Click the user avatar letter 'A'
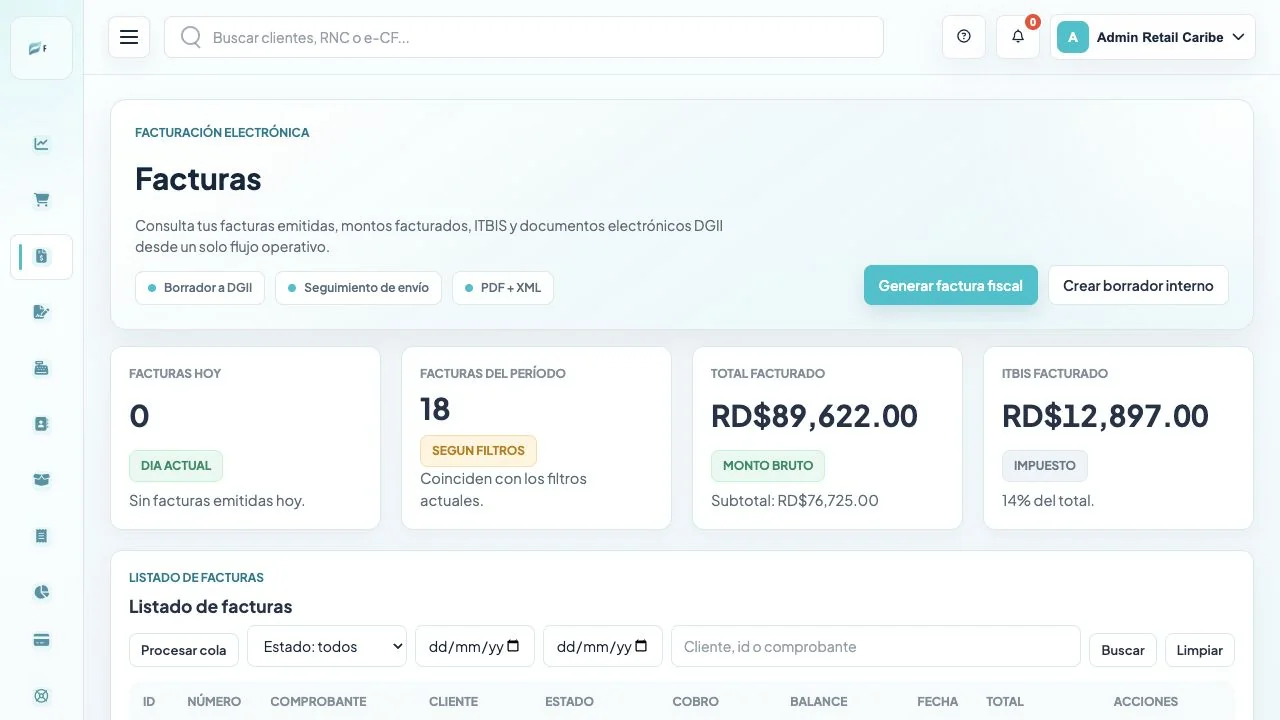The image size is (1280, 720). pos(1073,37)
